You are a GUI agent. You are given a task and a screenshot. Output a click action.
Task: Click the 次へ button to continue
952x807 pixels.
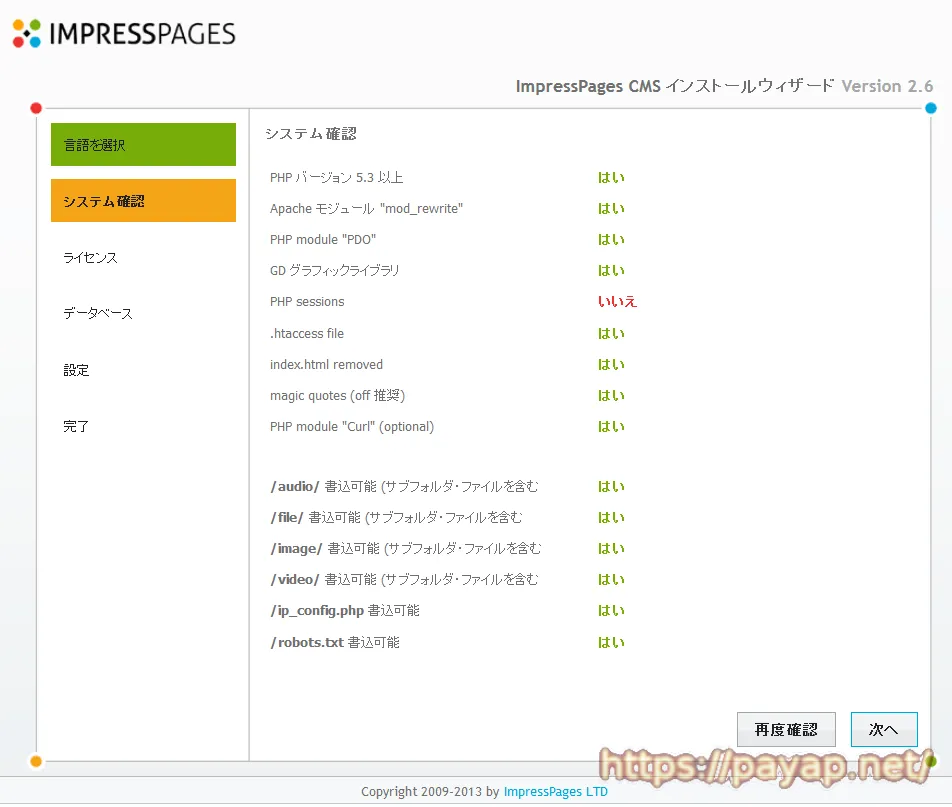[x=884, y=729]
